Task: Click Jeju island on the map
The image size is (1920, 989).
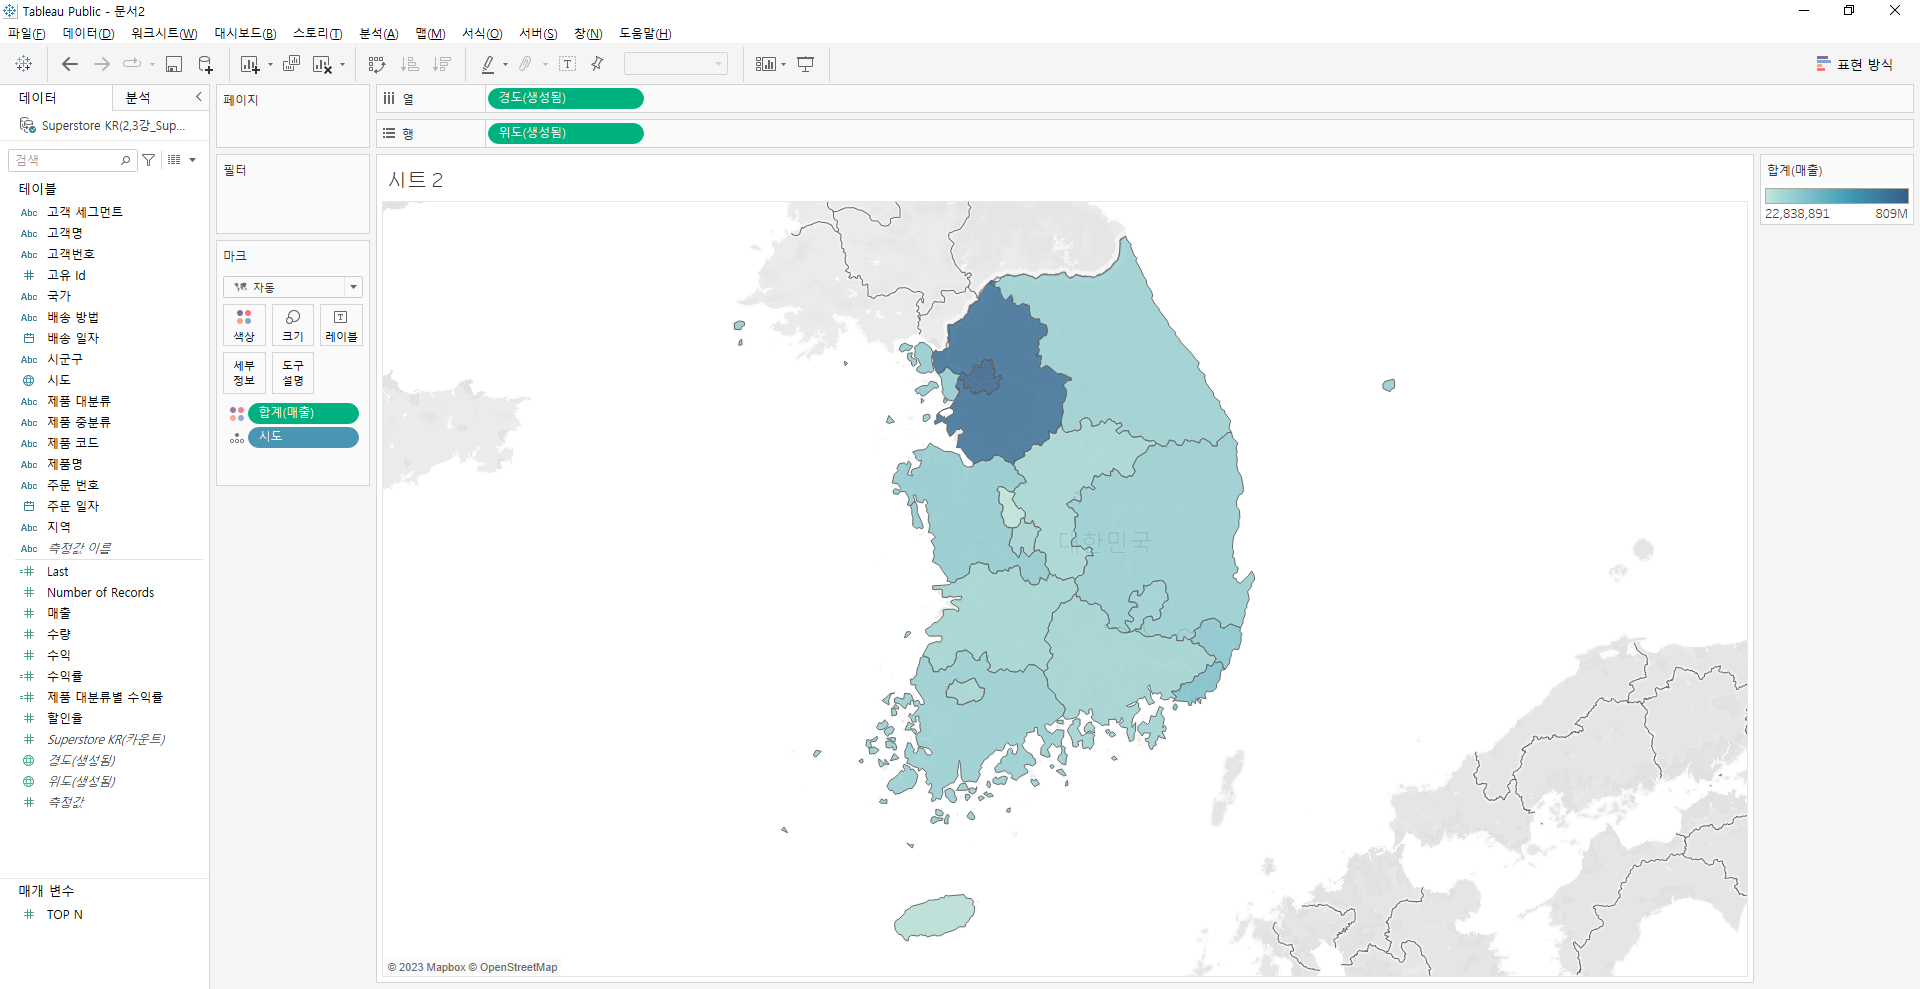Action: pyautogui.click(x=934, y=917)
